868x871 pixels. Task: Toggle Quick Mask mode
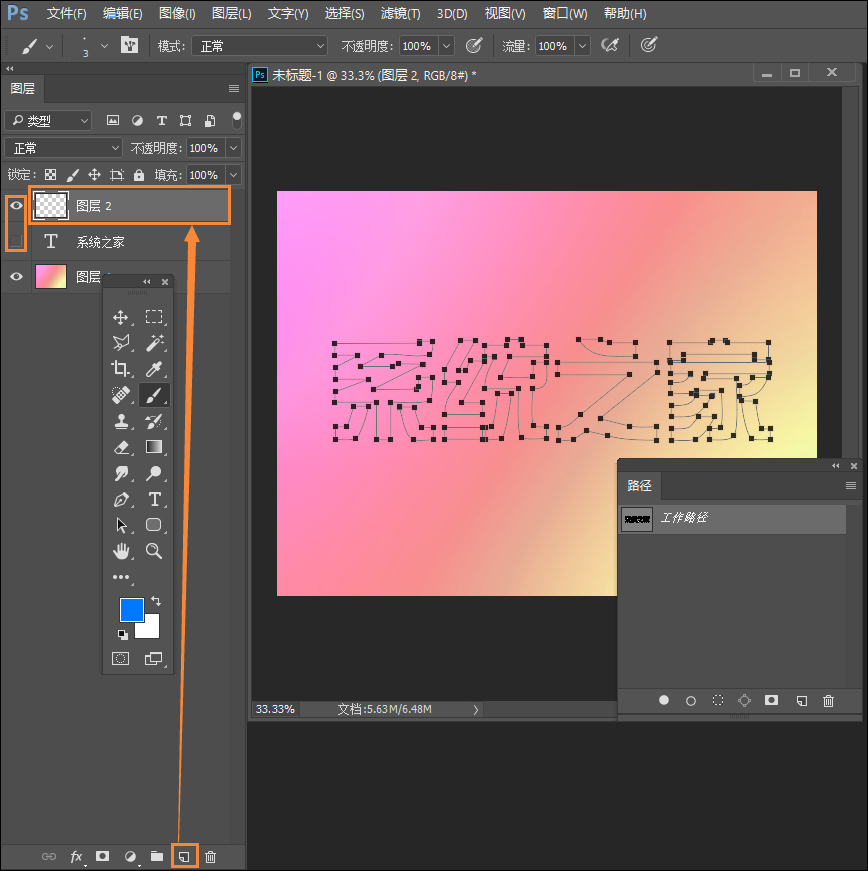[121, 659]
